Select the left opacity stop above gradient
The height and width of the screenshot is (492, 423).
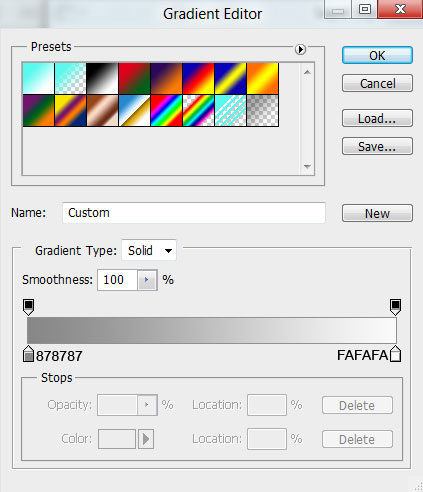coord(28,307)
